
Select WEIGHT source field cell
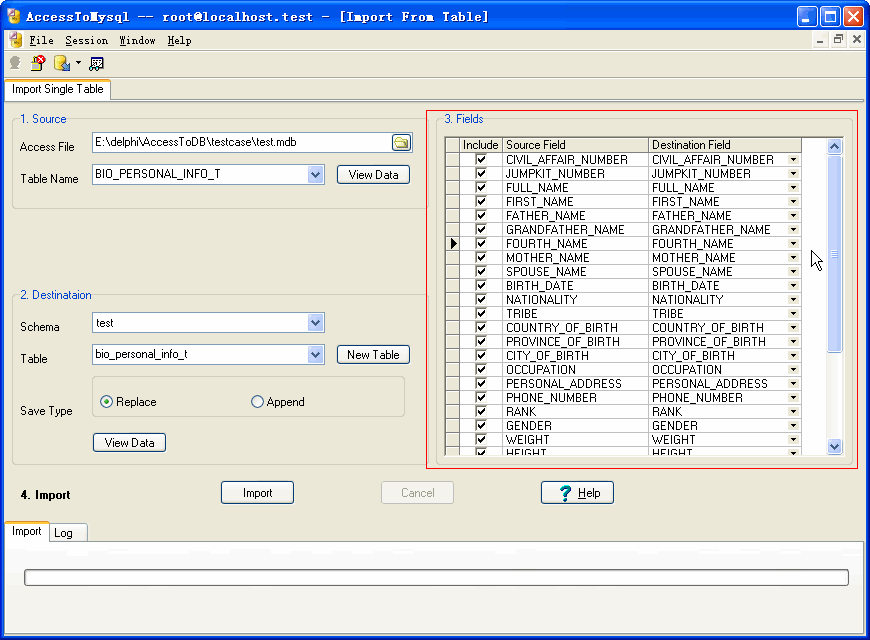[x=575, y=440]
